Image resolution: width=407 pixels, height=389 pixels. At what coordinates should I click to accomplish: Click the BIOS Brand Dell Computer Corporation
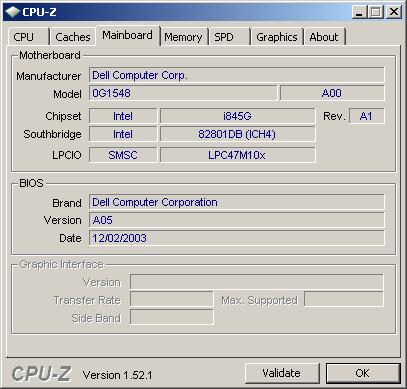point(237,202)
